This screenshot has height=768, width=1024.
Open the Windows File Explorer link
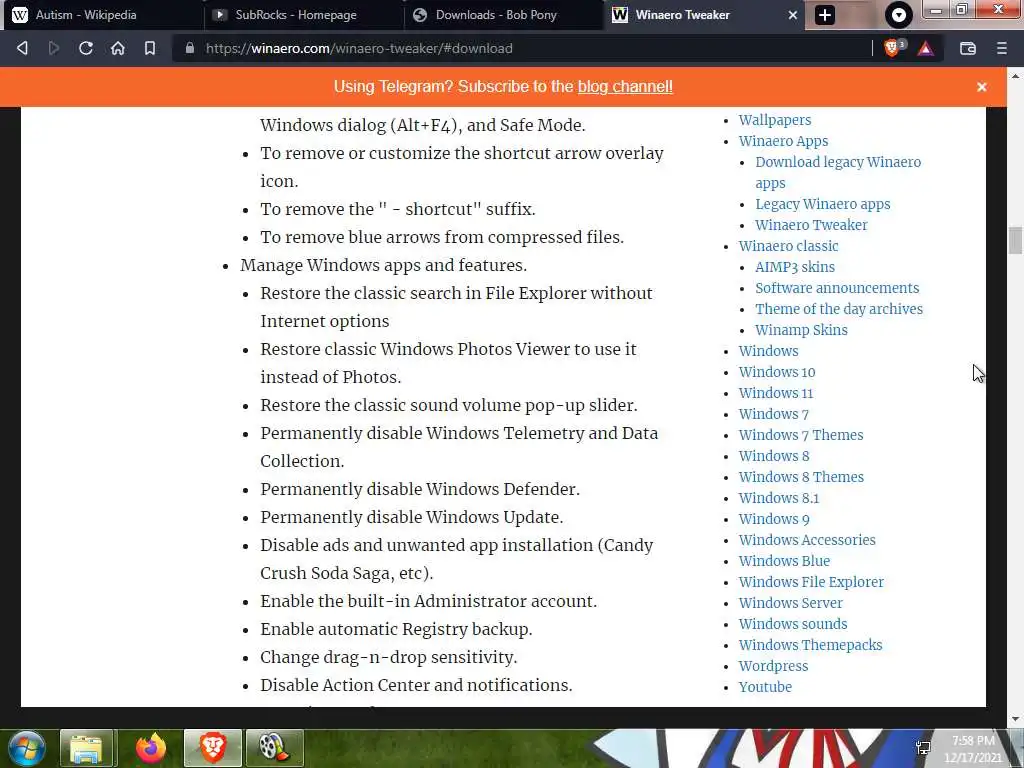pos(811,582)
